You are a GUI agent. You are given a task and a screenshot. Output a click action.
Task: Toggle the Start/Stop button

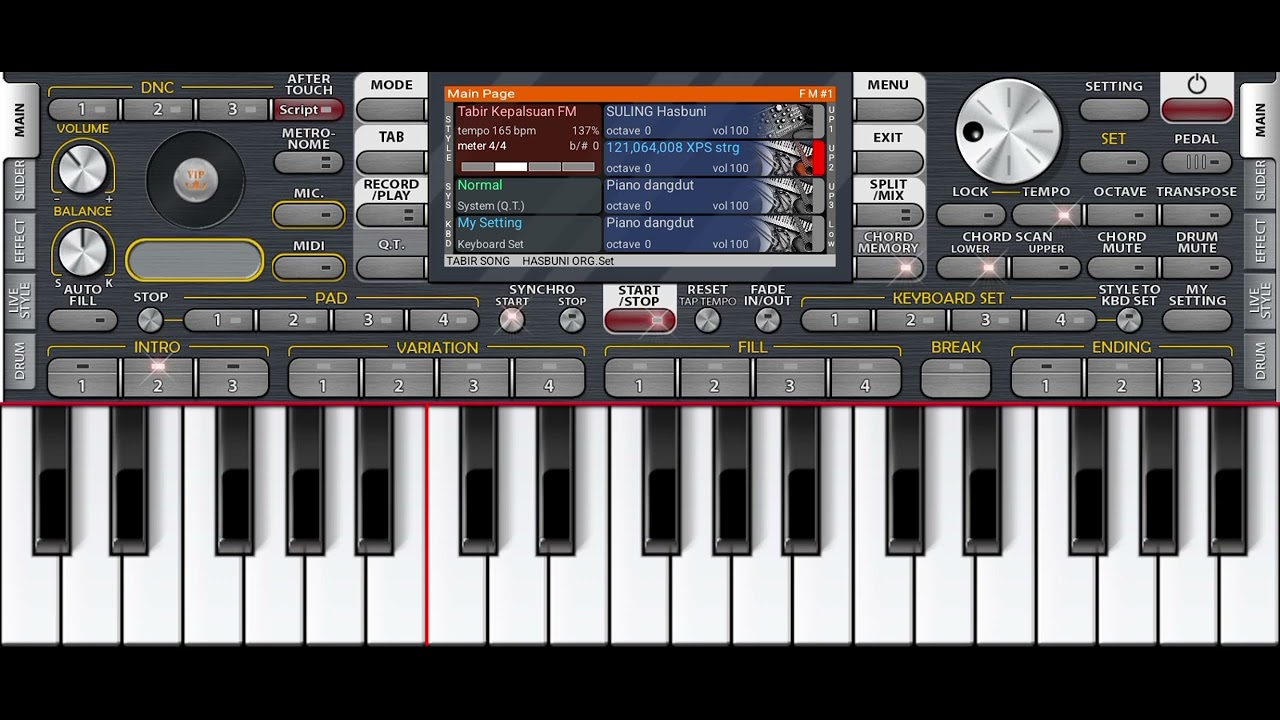pos(640,320)
